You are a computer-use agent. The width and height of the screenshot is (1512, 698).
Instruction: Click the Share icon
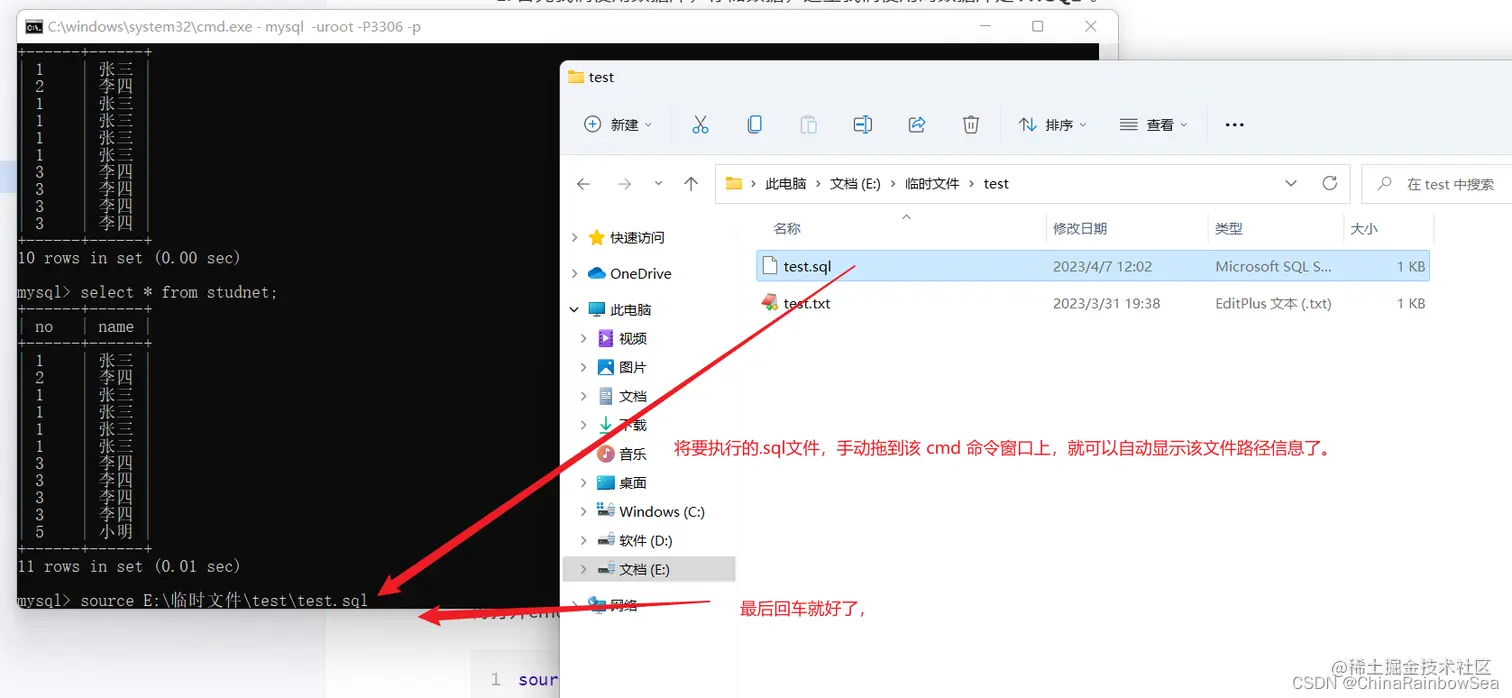pyautogui.click(x=916, y=124)
